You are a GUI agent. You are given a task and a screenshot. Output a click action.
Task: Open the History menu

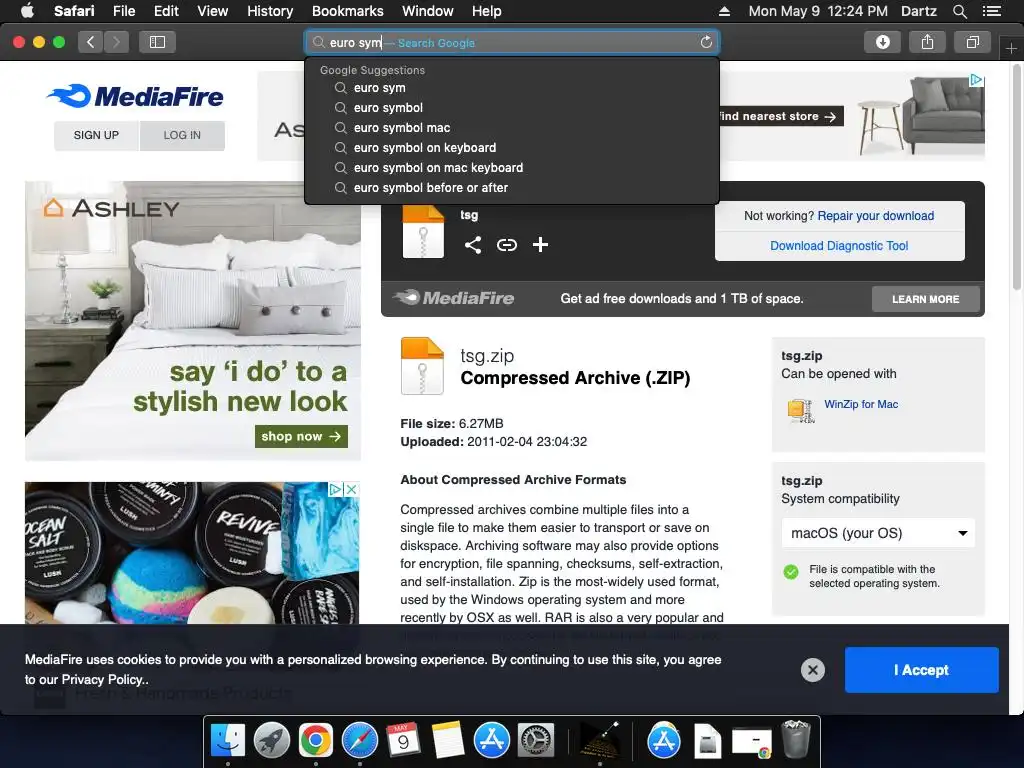coord(270,11)
